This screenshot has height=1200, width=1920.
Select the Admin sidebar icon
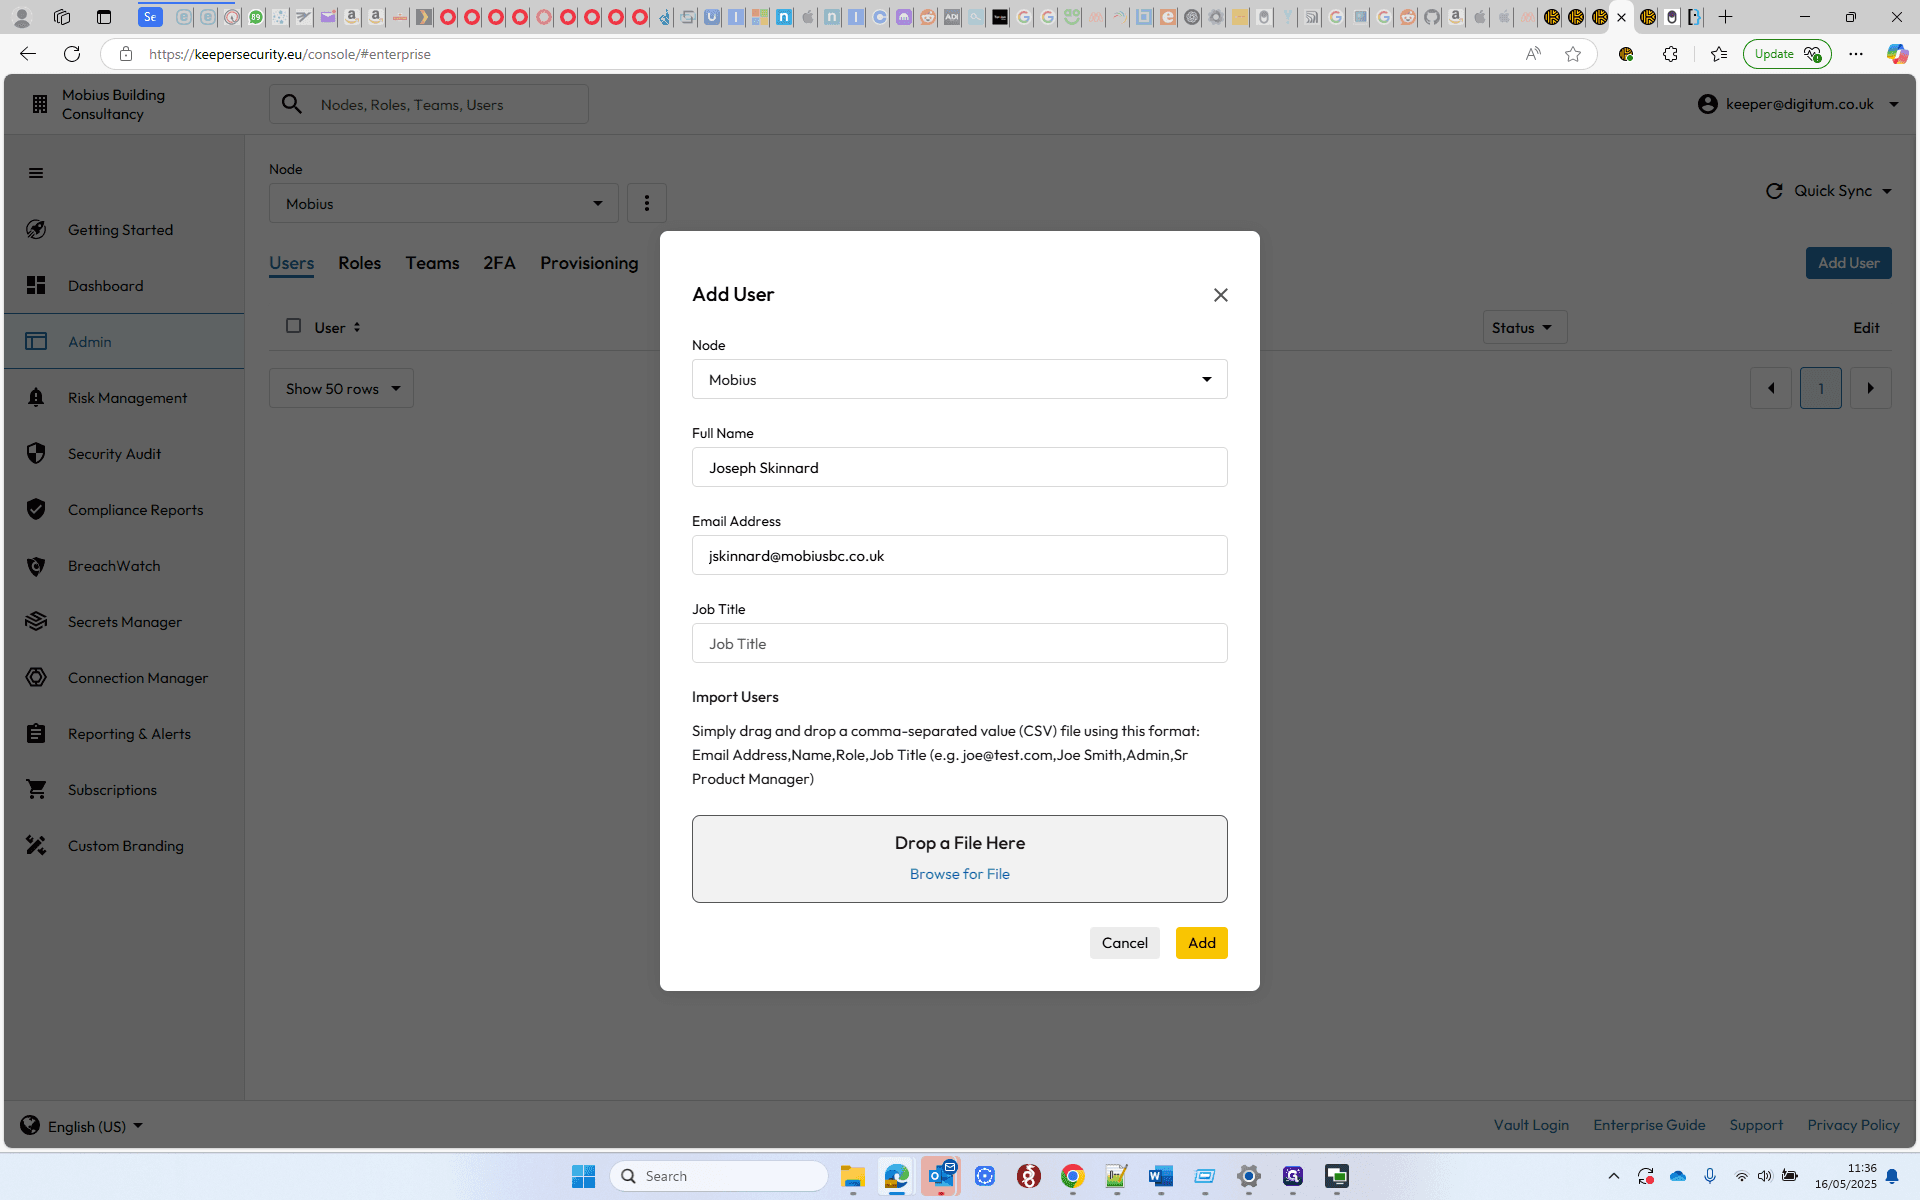coord(36,342)
